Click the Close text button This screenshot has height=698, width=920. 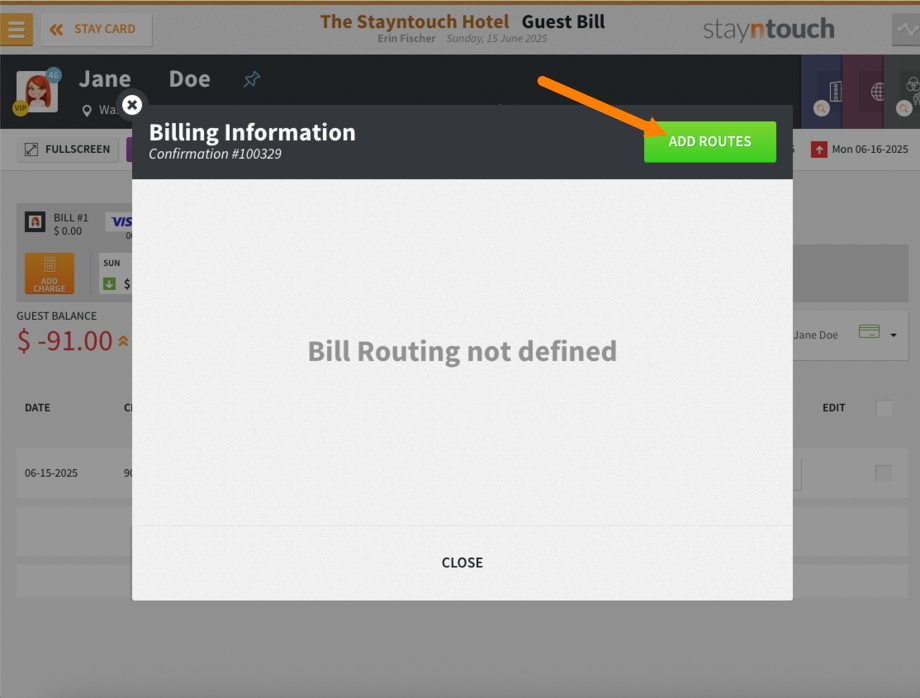coord(462,563)
